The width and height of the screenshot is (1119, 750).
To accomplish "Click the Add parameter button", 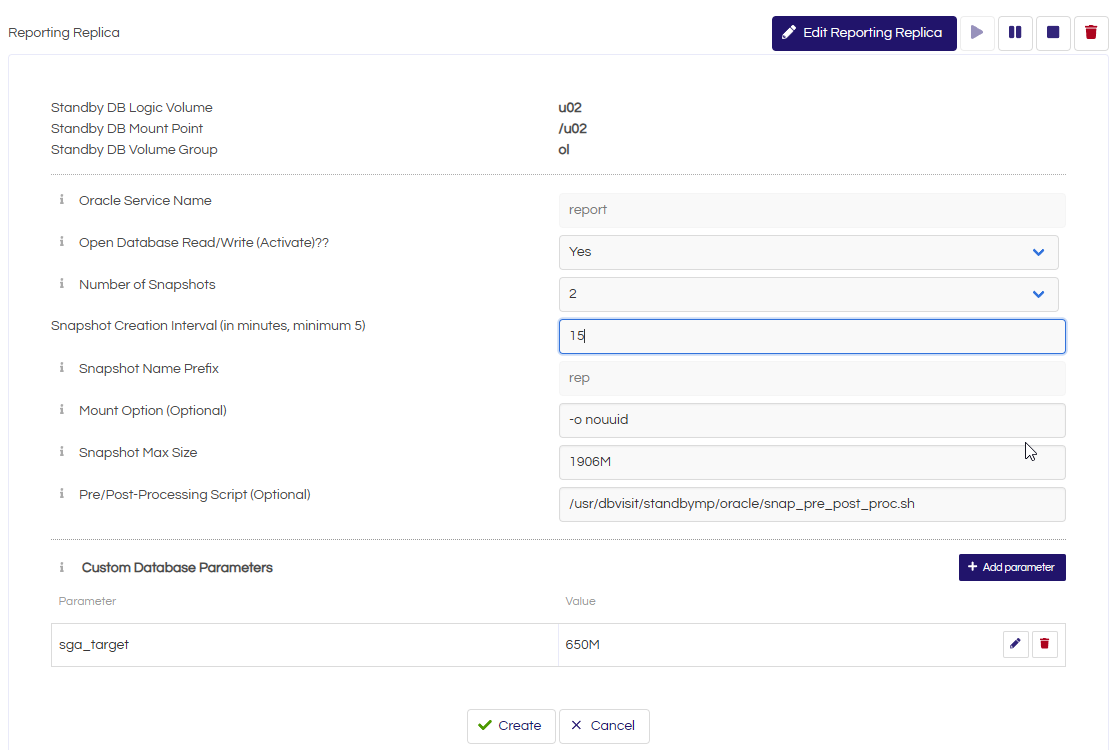I will (1012, 567).
